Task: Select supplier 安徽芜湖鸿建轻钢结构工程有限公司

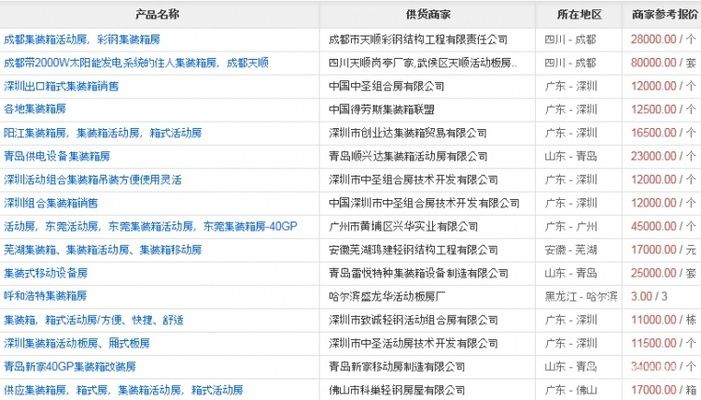Action: tap(413, 249)
